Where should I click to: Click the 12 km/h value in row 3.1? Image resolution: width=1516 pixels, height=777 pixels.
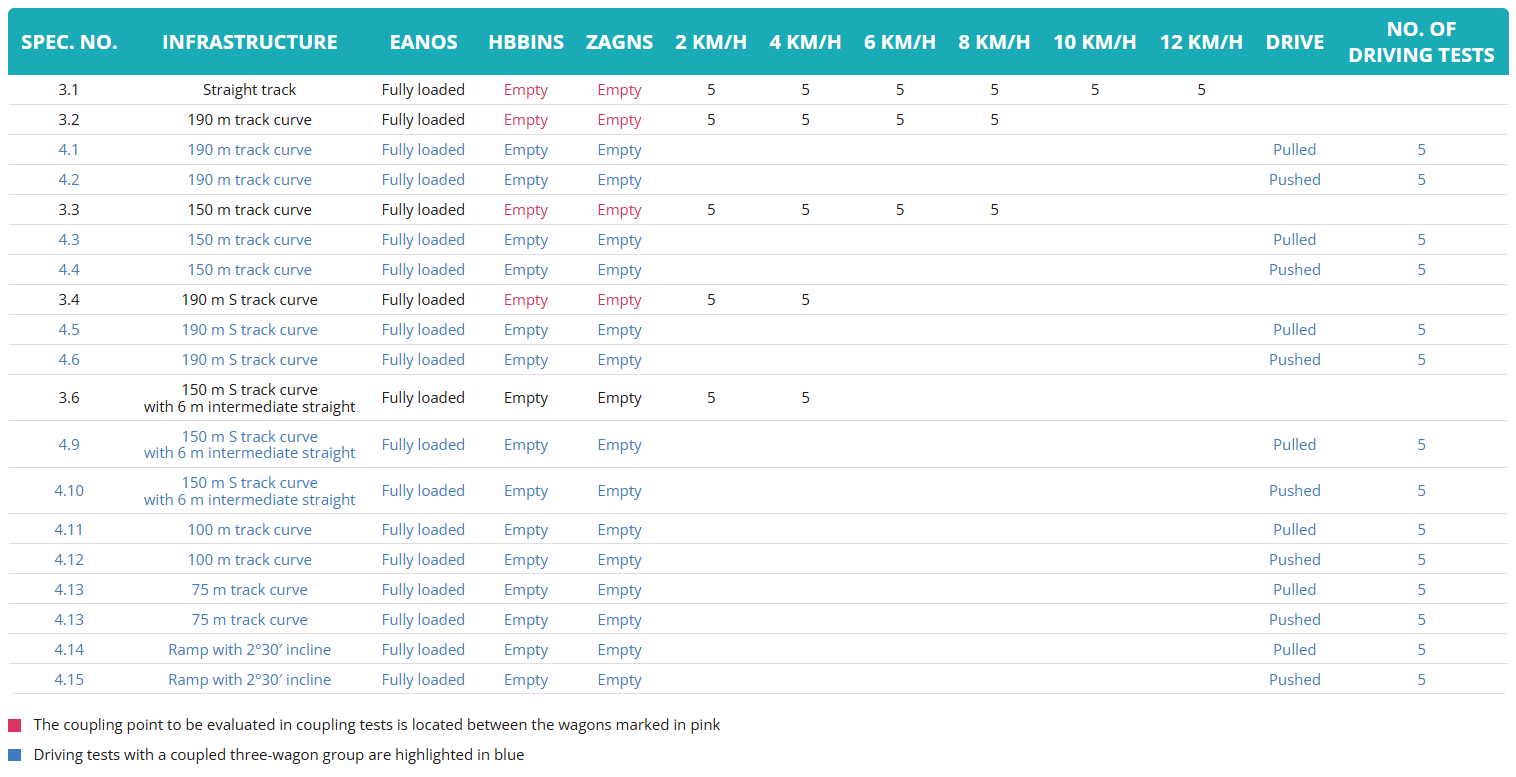(1201, 90)
